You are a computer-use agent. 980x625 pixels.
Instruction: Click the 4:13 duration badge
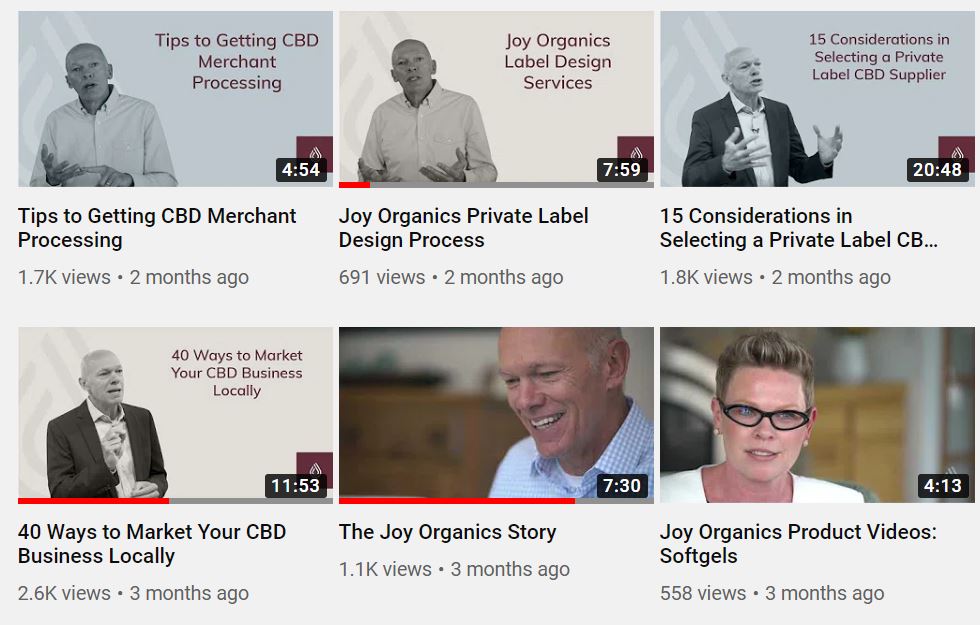[943, 486]
